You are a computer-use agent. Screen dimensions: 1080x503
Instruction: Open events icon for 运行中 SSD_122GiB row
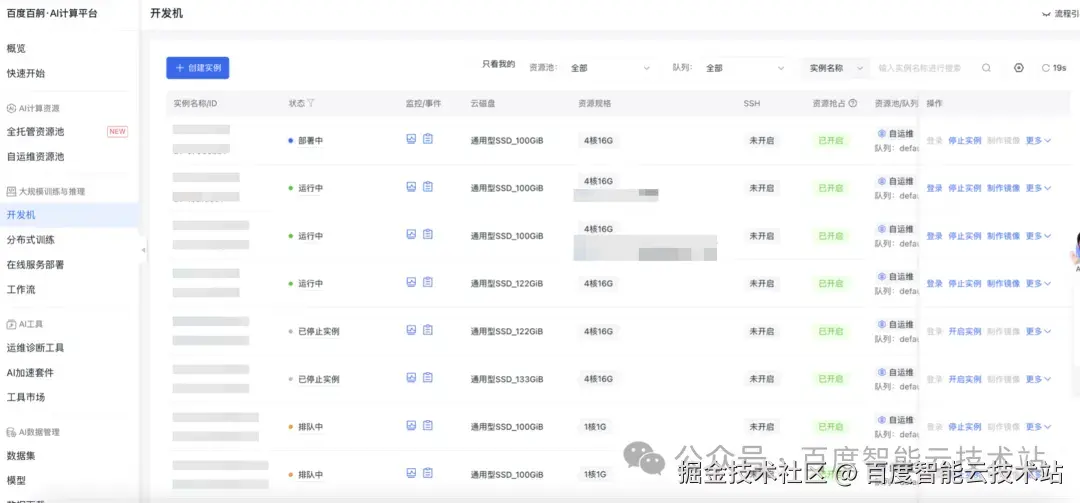[x=428, y=282]
